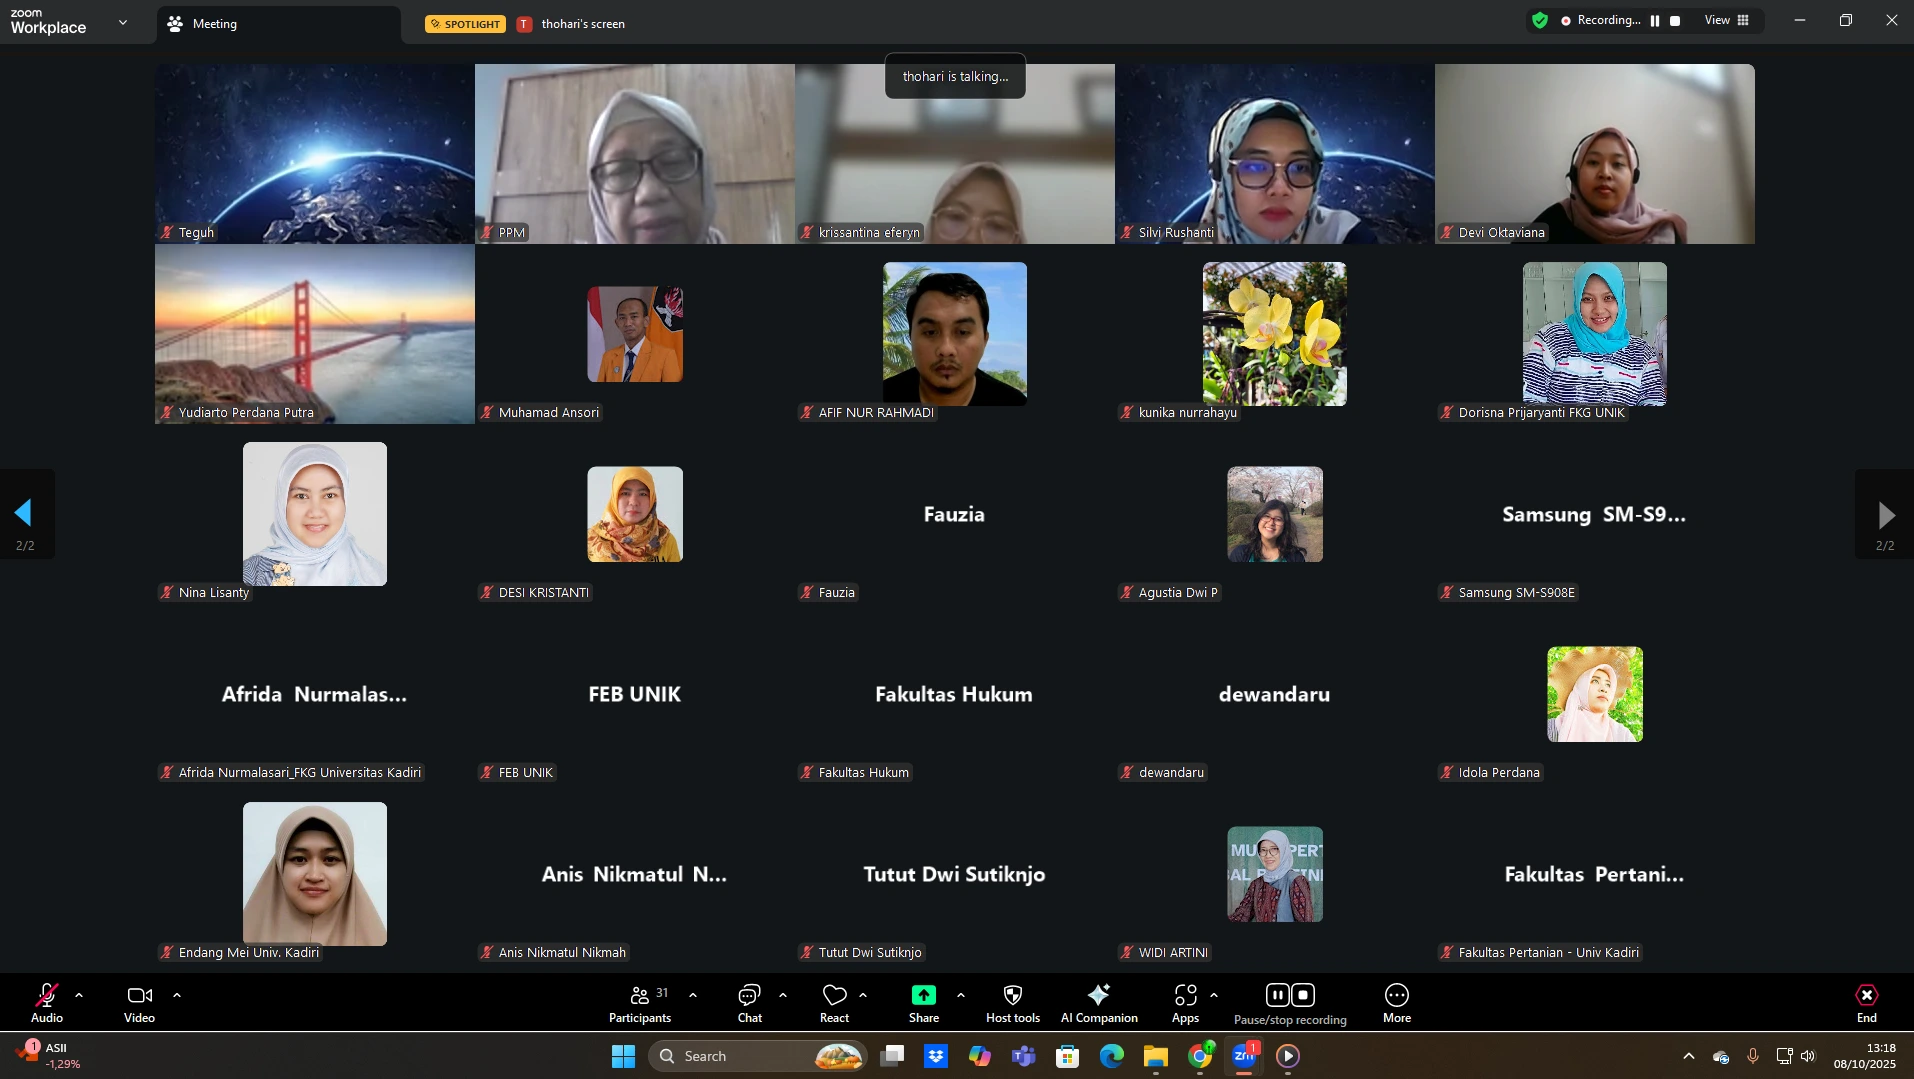Go to previous gallery page arrow
This screenshot has height=1079, width=1914.
(24, 514)
